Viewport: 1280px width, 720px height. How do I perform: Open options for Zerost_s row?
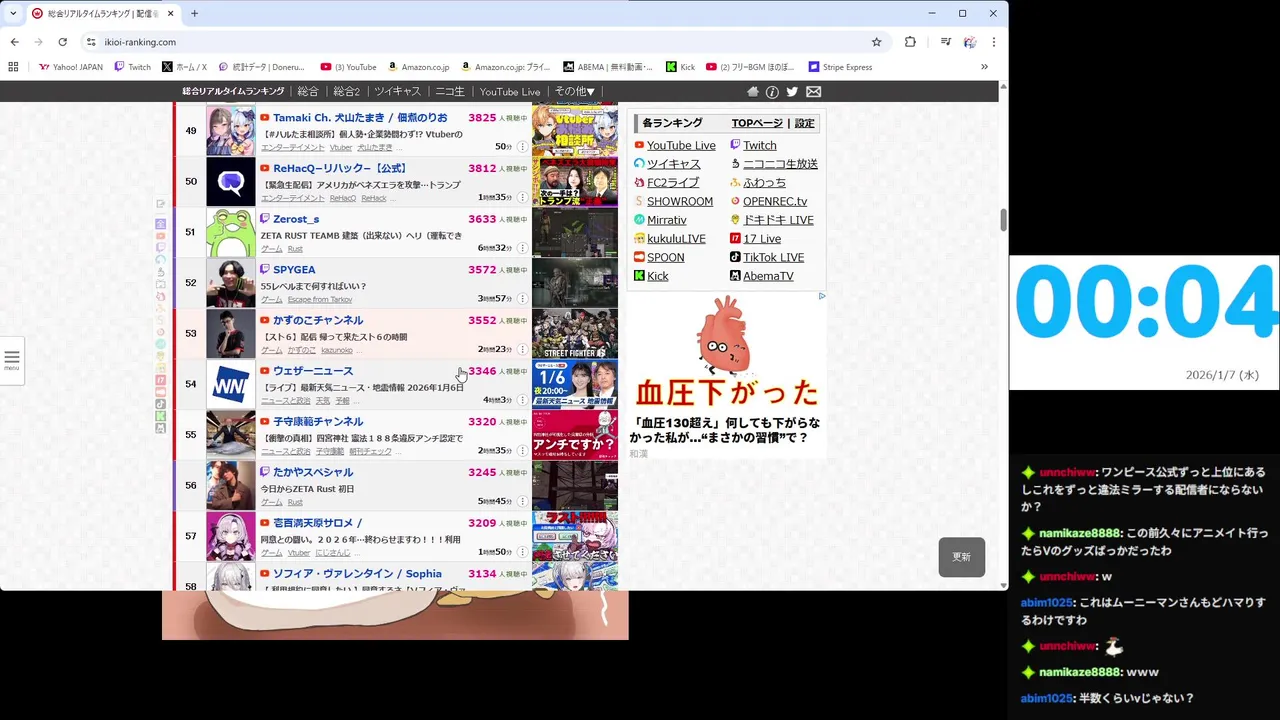tap(522, 248)
